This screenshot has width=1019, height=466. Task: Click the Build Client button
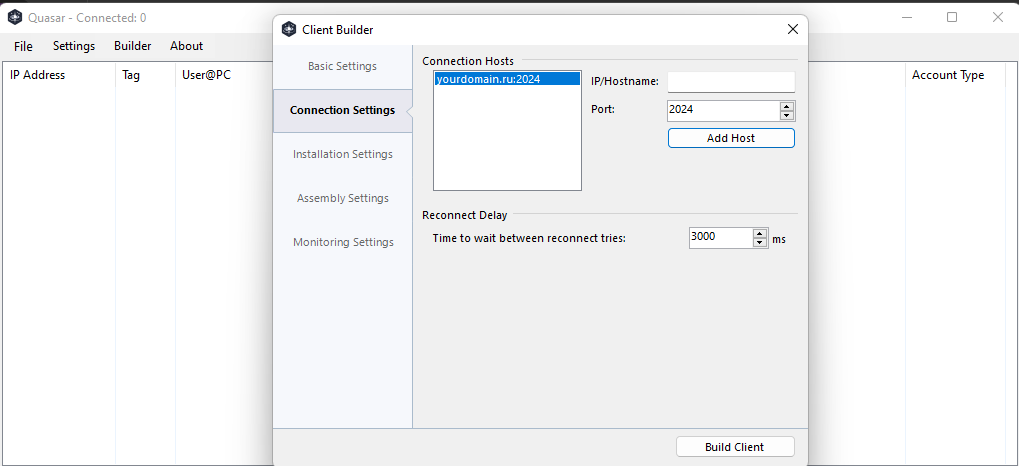[x=735, y=447]
